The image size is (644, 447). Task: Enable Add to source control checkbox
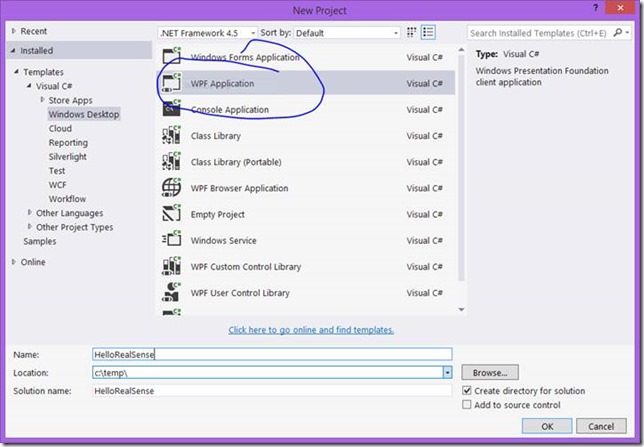pyautogui.click(x=467, y=405)
